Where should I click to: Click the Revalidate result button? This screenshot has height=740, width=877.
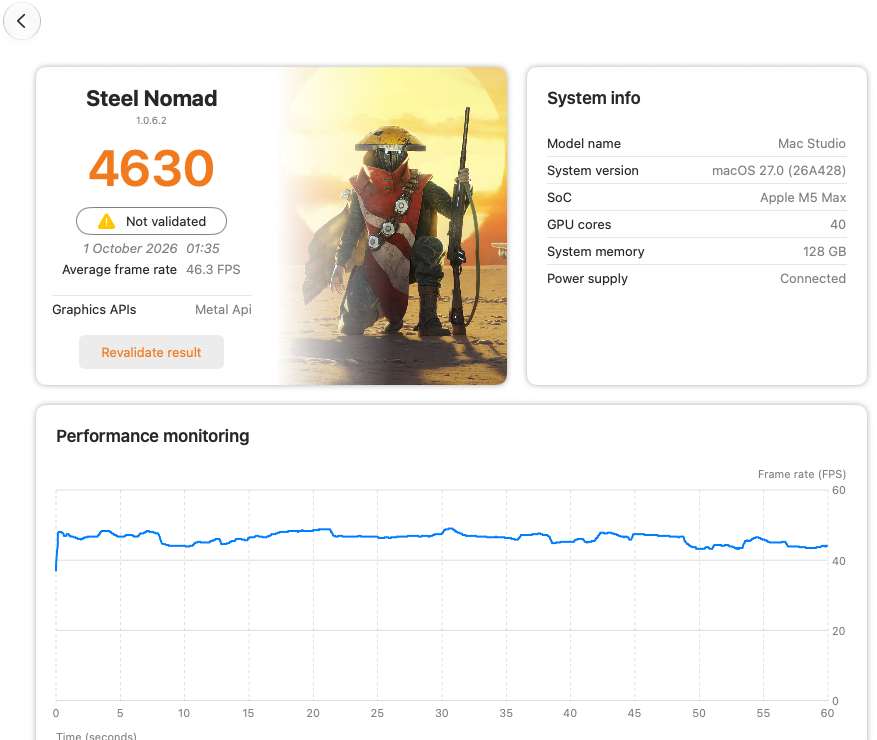151,352
